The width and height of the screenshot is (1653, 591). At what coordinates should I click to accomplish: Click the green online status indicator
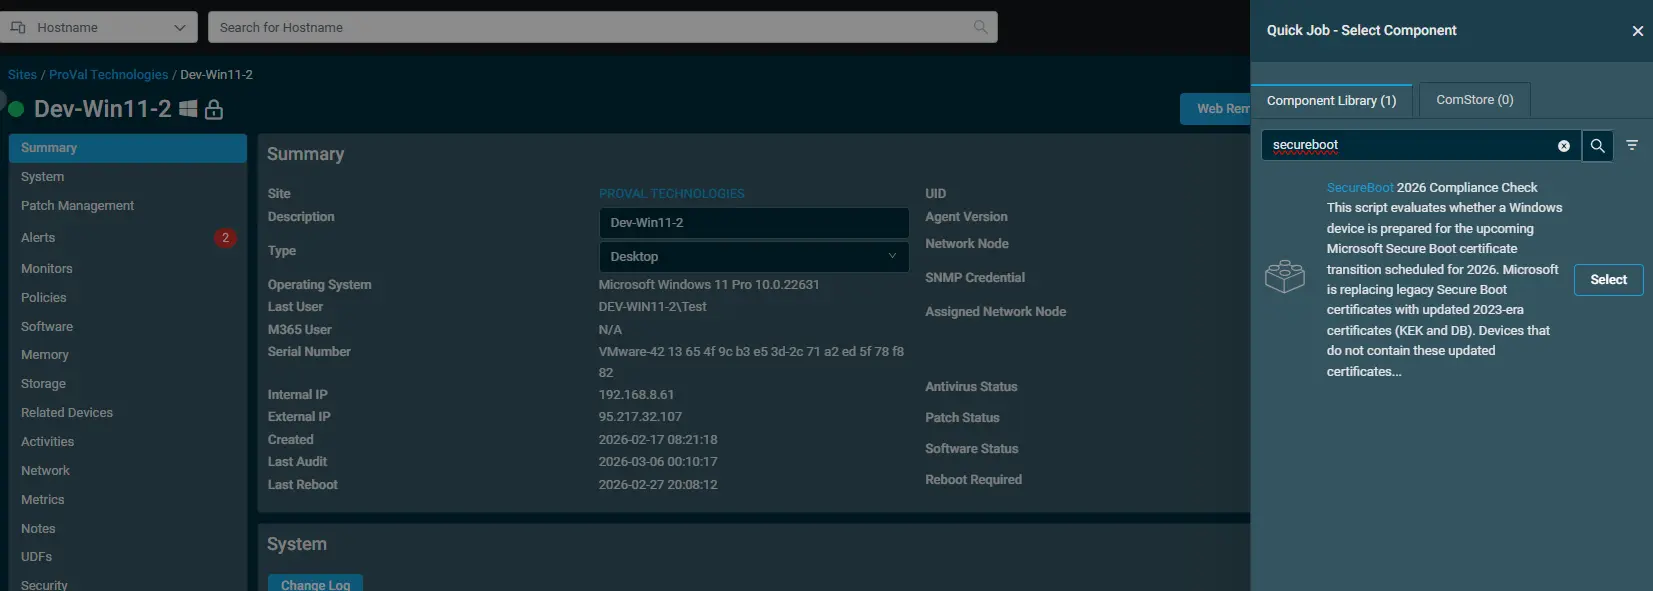pos(16,108)
